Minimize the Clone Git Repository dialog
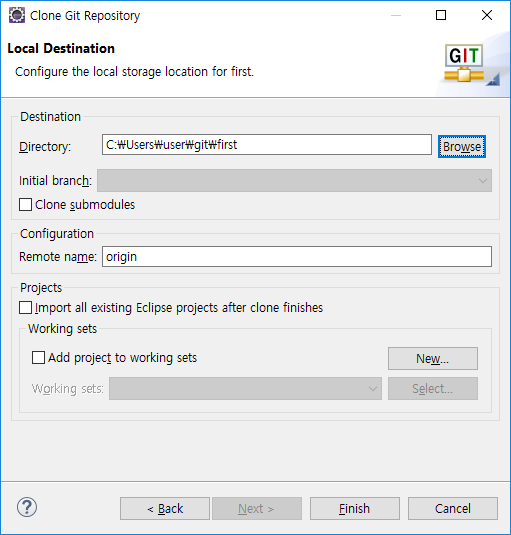 [x=396, y=15]
